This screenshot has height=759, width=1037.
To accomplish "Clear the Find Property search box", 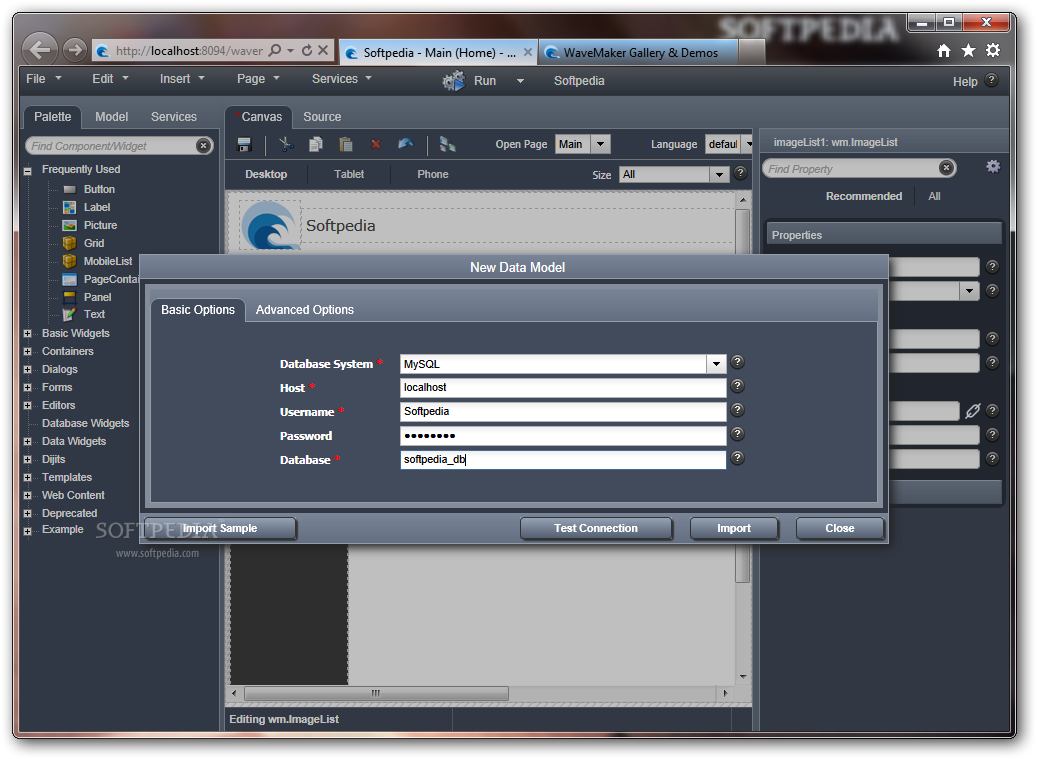I will point(946,168).
